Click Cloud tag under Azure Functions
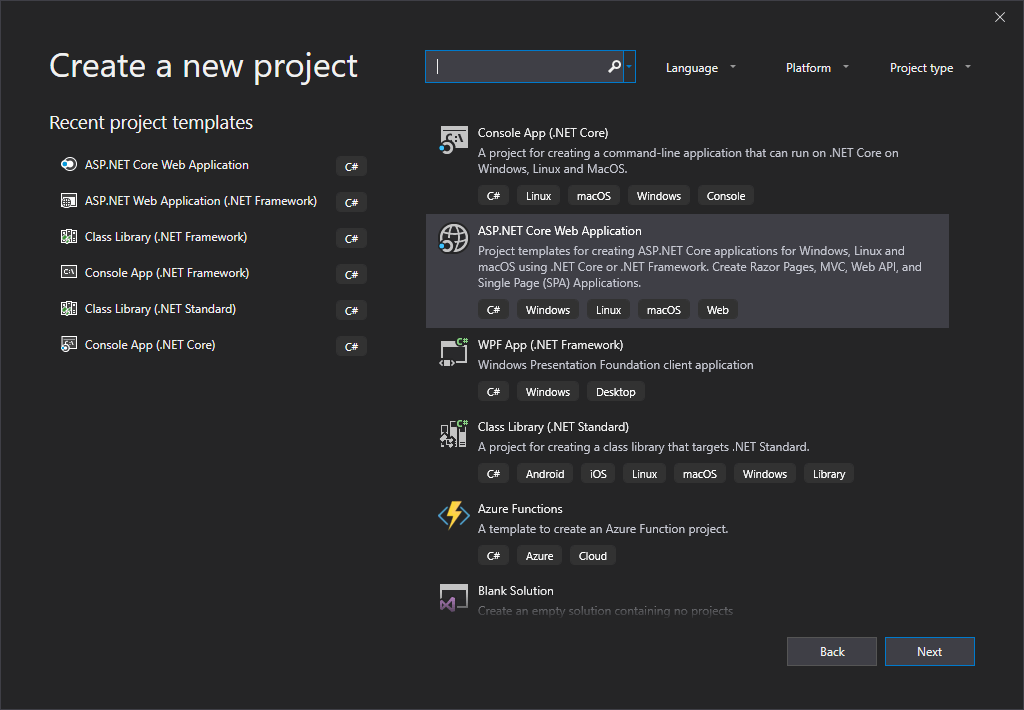This screenshot has width=1024, height=710. coord(592,556)
